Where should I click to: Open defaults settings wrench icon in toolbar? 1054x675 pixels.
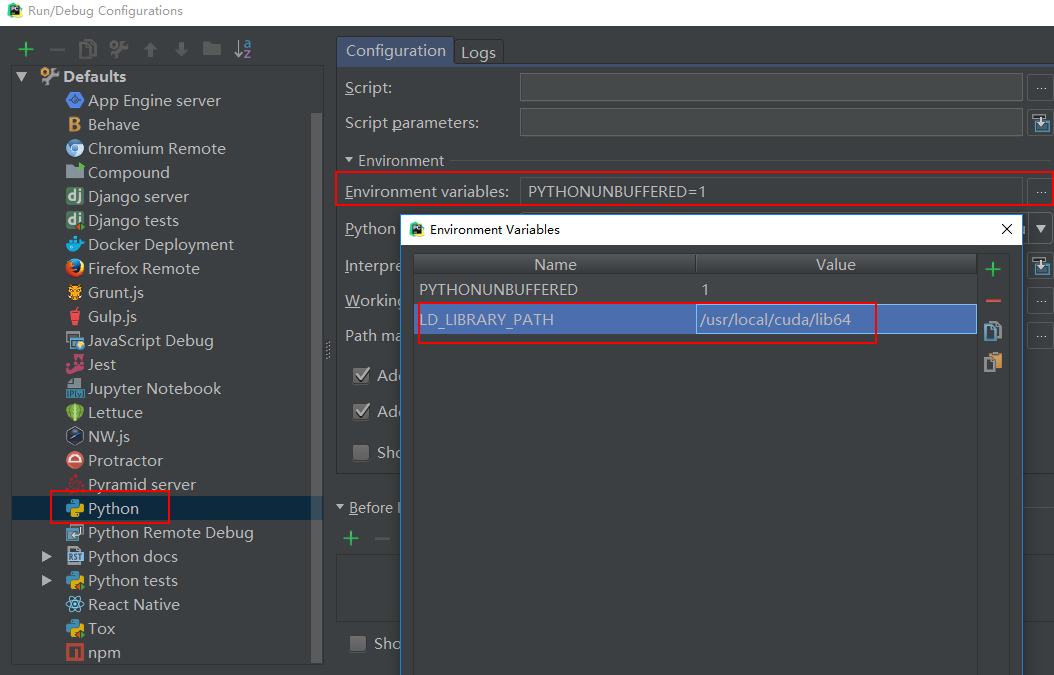pyautogui.click(x=119, y=49)
